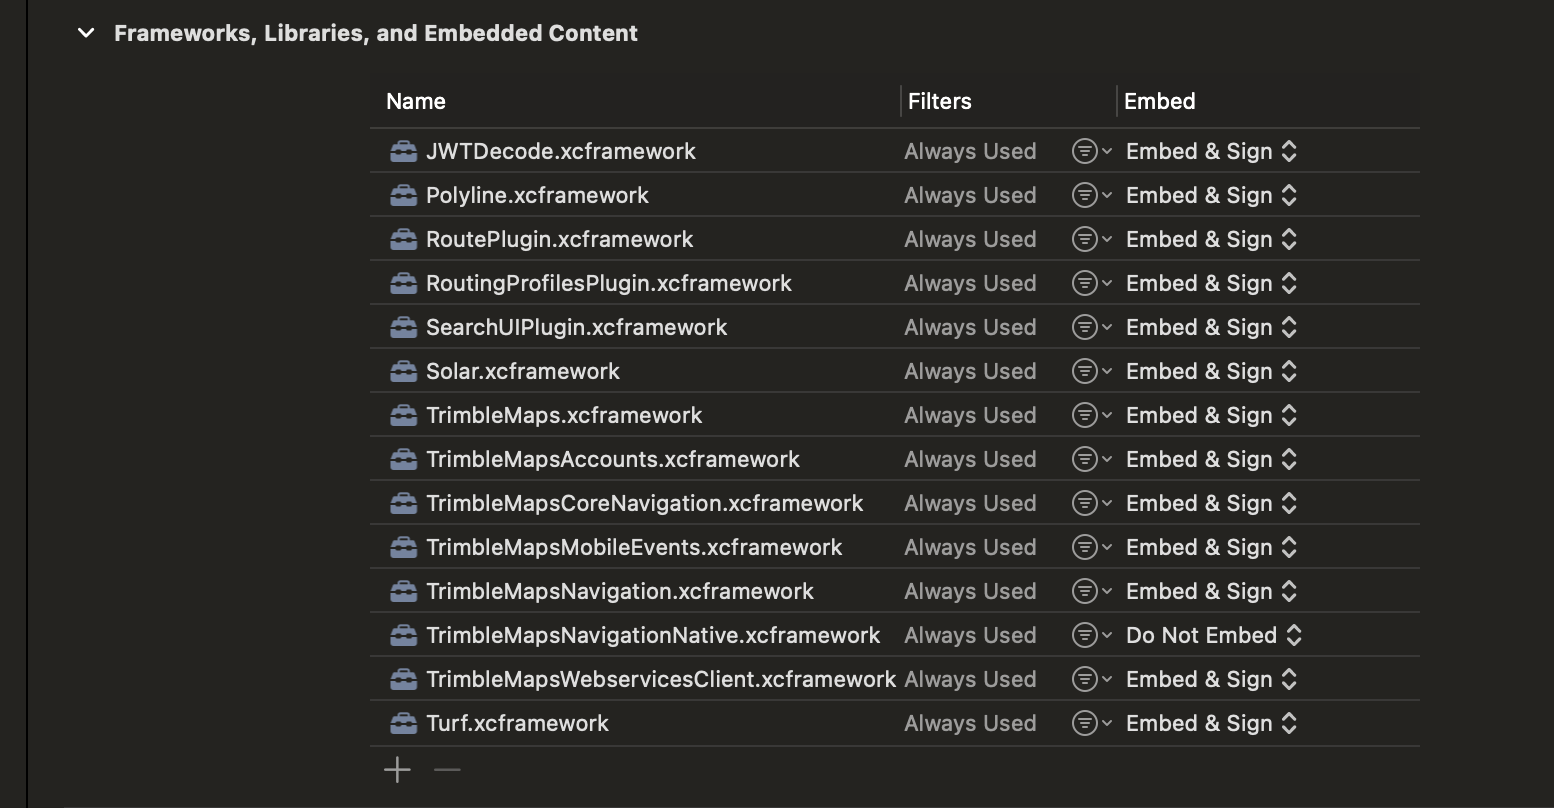Collapse the Frameworks, Libraries, and Embedded Content section
The image size is (1554, 808).
click(x=87, y=33)
